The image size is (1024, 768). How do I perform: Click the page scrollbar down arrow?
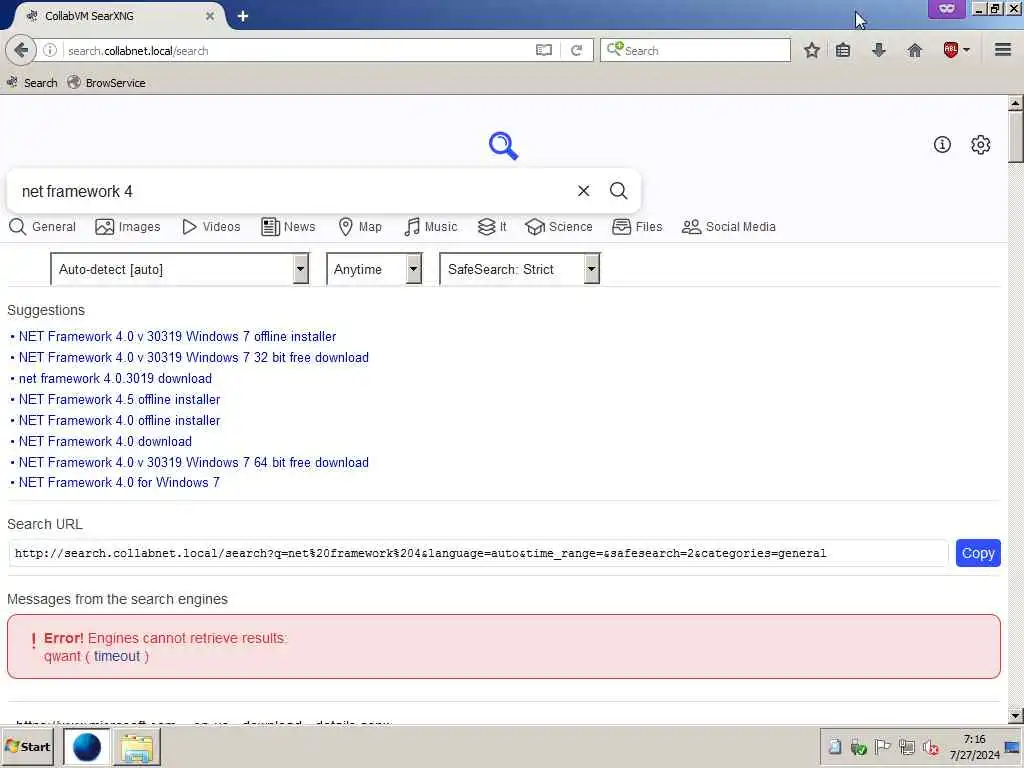[x=1015, y=716]
